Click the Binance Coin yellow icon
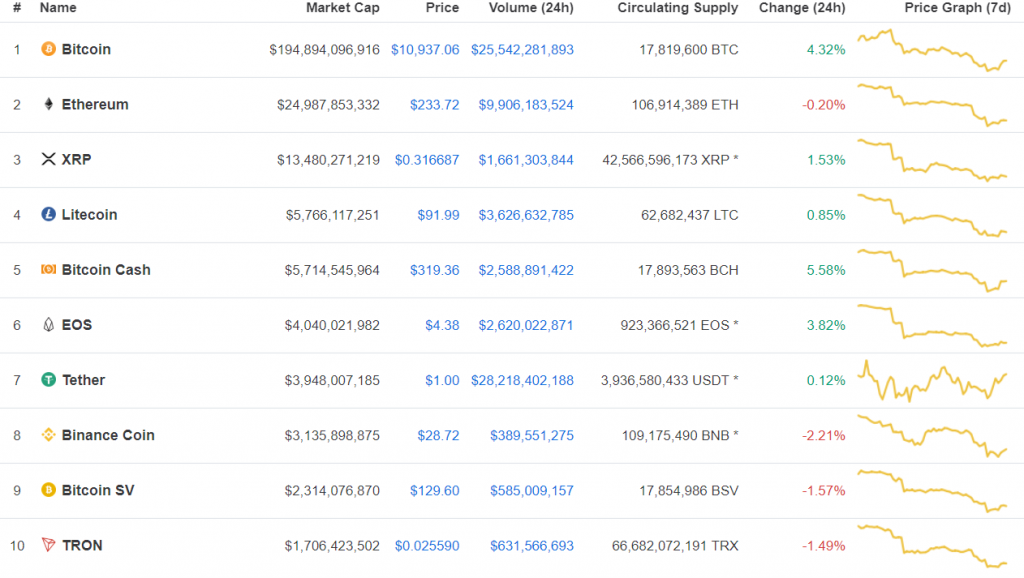This screenshot has width=1024, height=578. 48,435
